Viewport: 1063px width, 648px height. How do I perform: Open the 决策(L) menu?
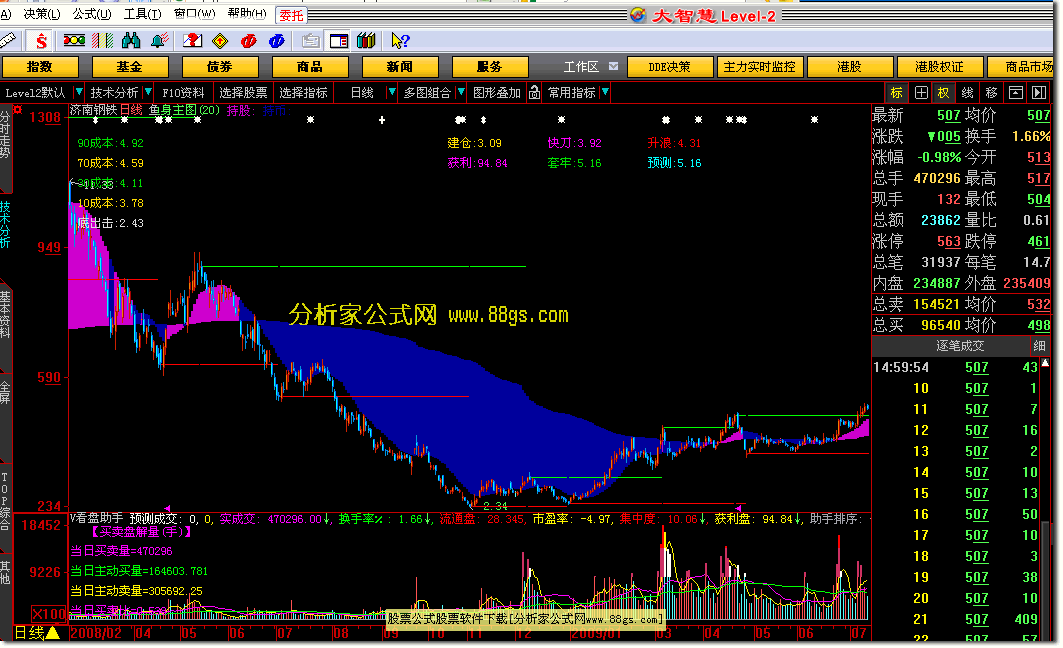41,14
